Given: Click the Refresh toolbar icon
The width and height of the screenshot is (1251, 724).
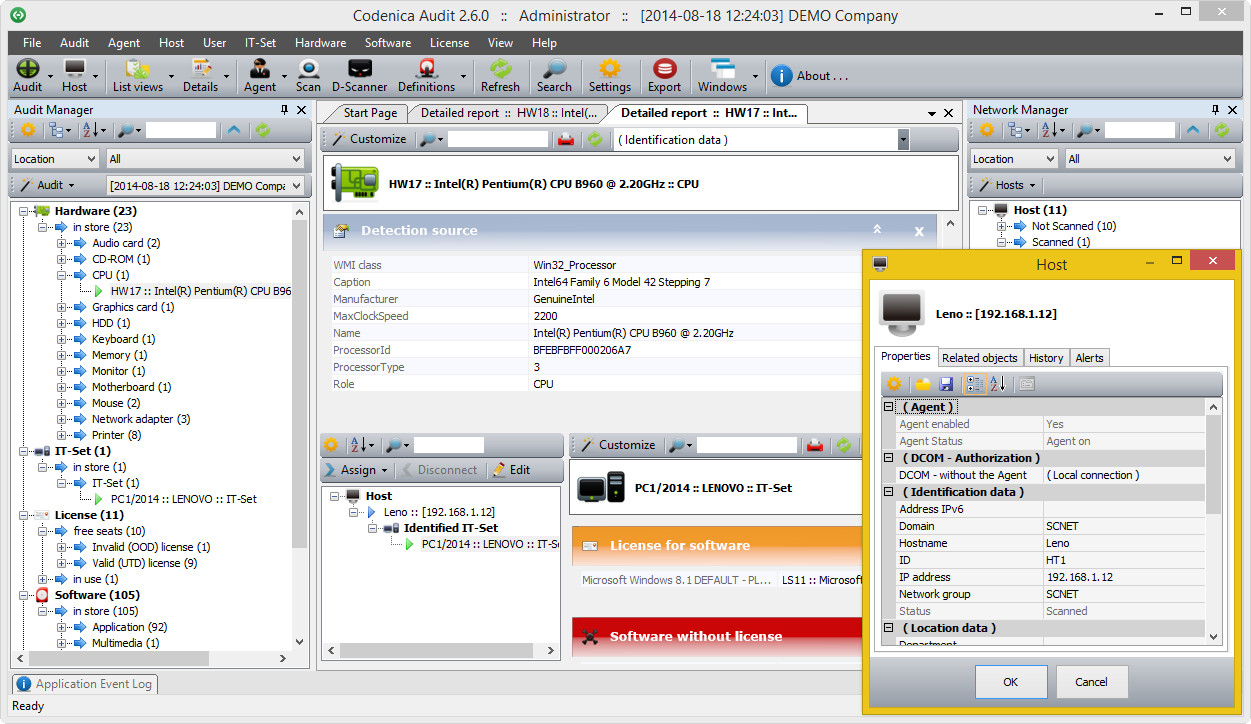Looking at the screenshot, I should [500, 76].
